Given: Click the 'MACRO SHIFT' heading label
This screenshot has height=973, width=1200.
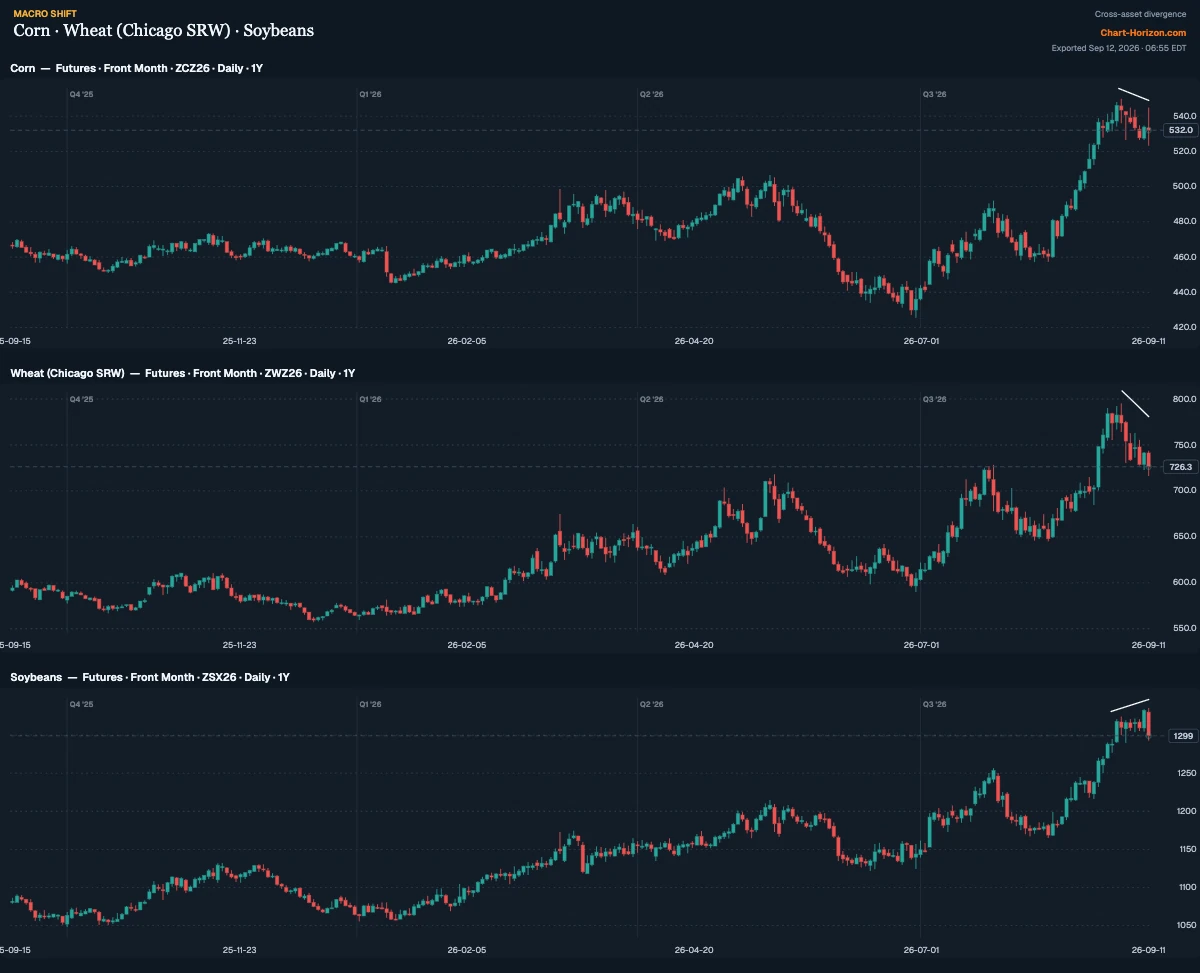Looking at the screenshot, I should pos(45,14).
